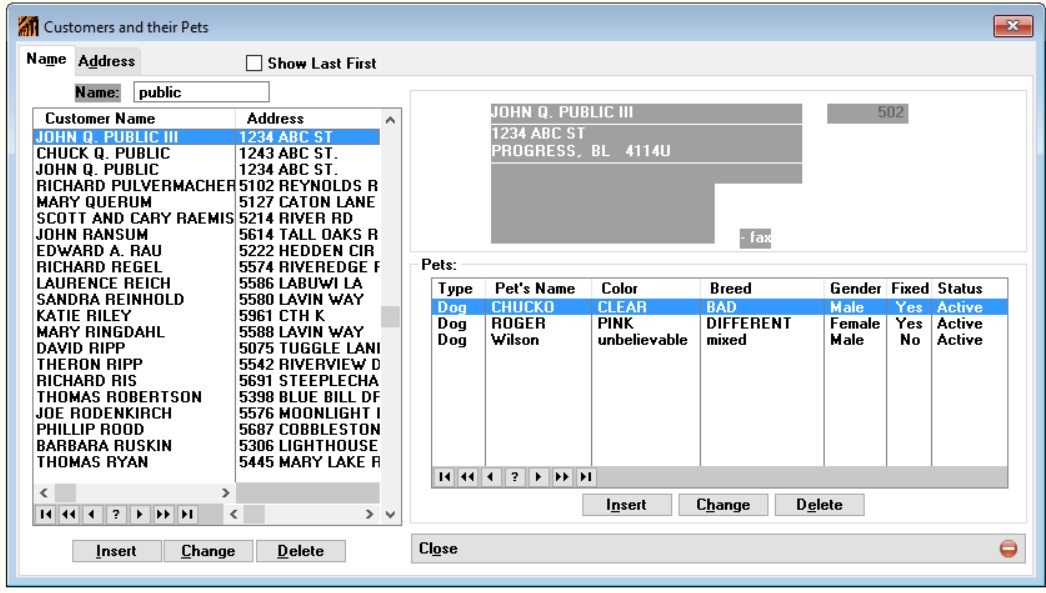Jump to last record in Pets list

(x=586, y=476)
